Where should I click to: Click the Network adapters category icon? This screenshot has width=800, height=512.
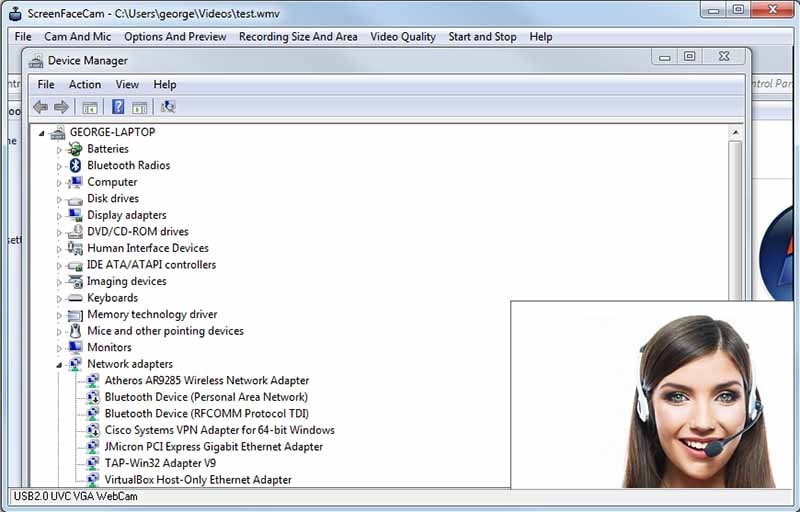[76, 364]
